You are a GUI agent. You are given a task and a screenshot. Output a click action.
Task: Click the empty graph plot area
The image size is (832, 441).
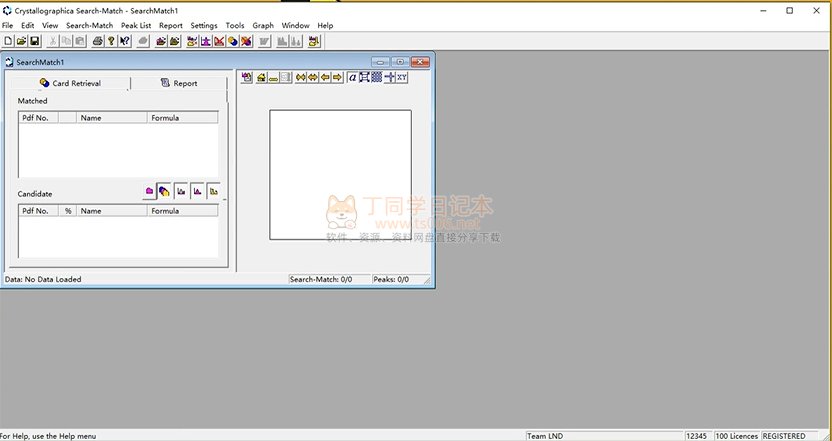coord(340,174)
